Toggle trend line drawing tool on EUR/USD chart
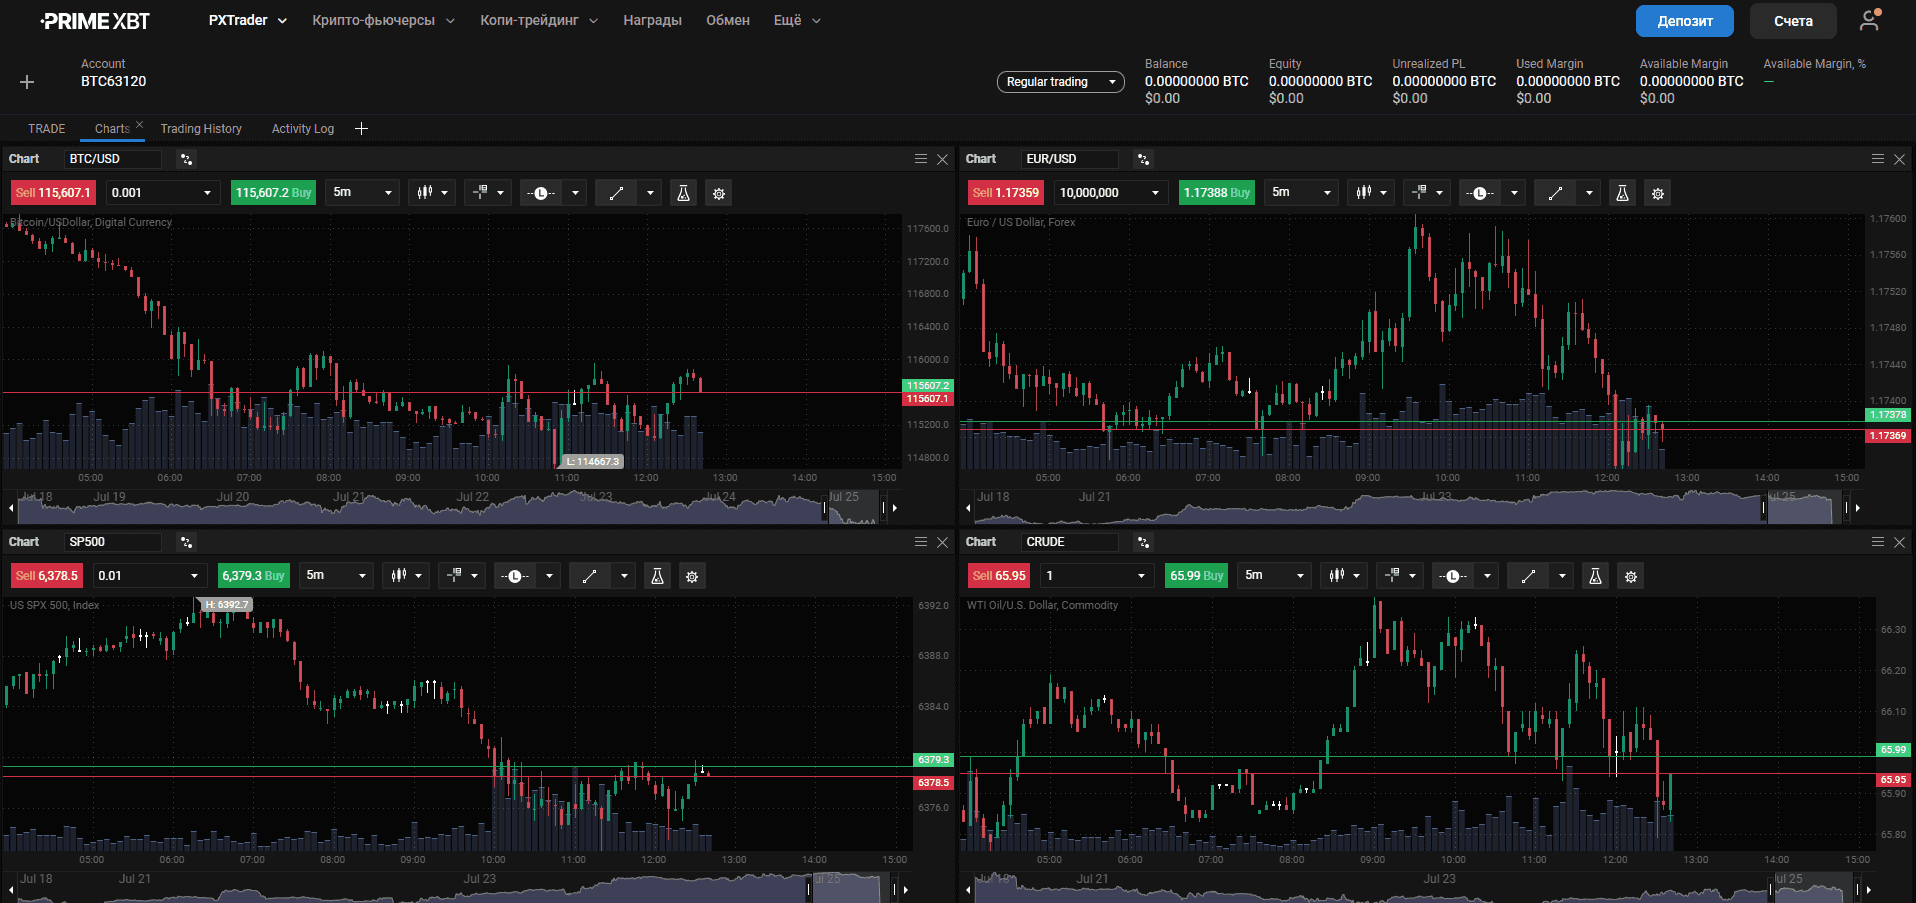 [x=1555, y=193]
